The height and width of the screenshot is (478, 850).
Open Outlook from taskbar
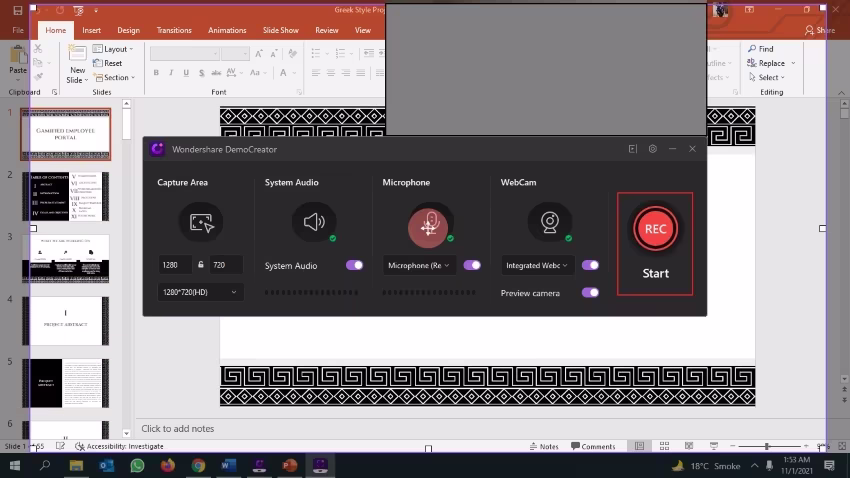[x=107, y=465]
